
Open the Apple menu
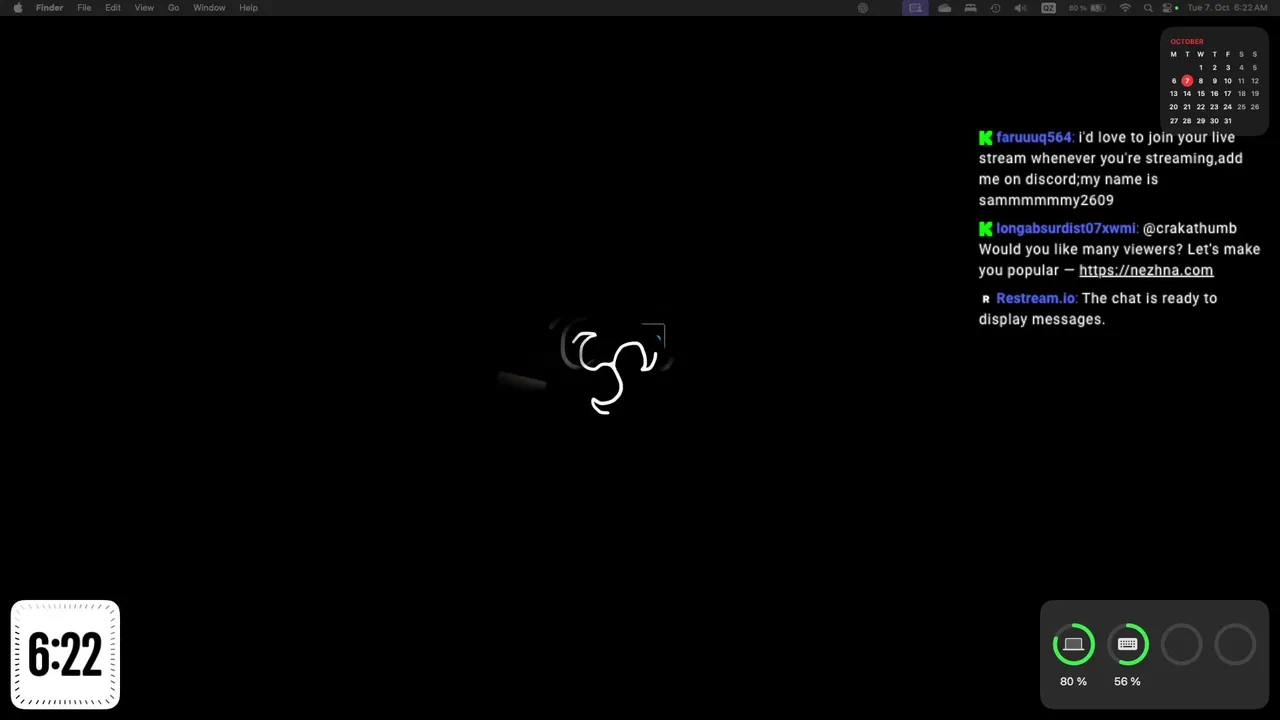[x=17, y=7]
